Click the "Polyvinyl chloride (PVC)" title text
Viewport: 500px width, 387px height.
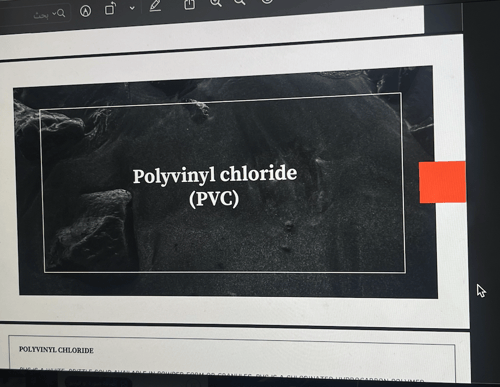[215, 186]
